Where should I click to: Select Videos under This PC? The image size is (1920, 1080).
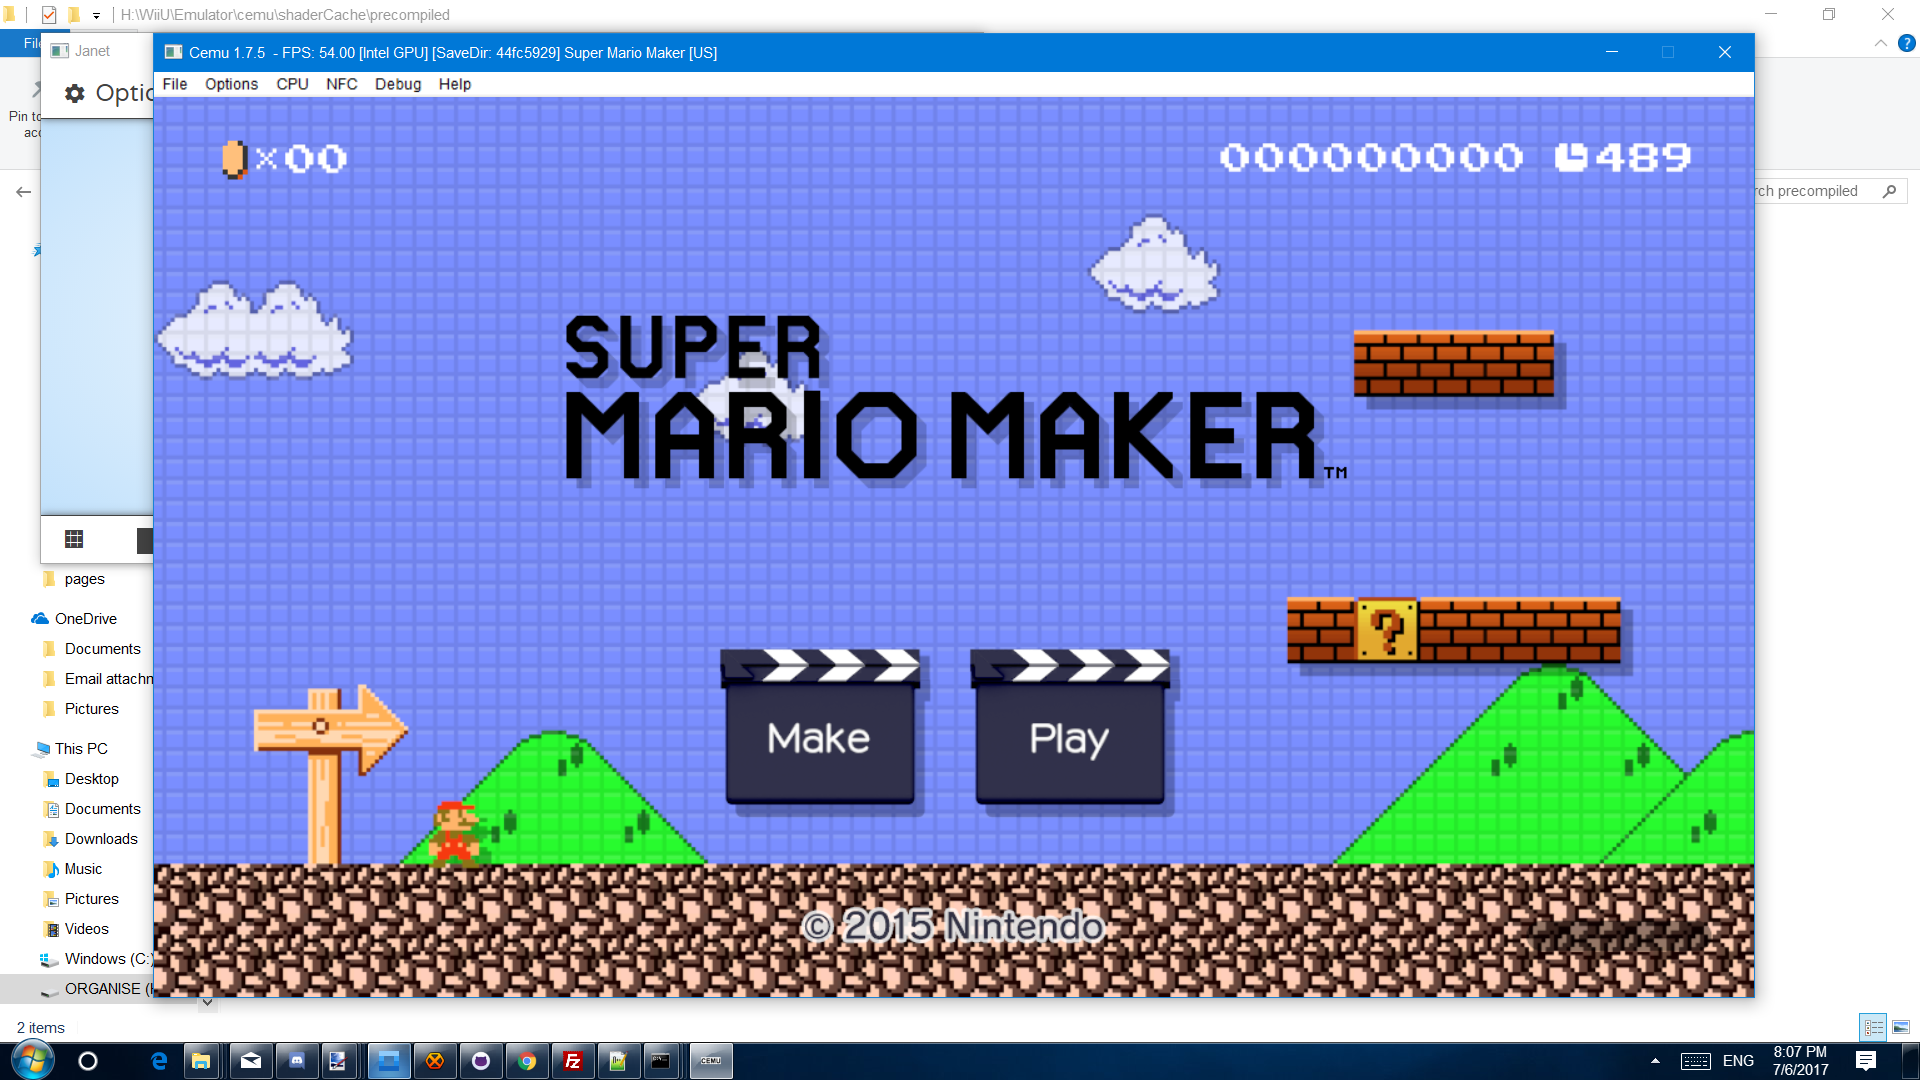(86, 929)
